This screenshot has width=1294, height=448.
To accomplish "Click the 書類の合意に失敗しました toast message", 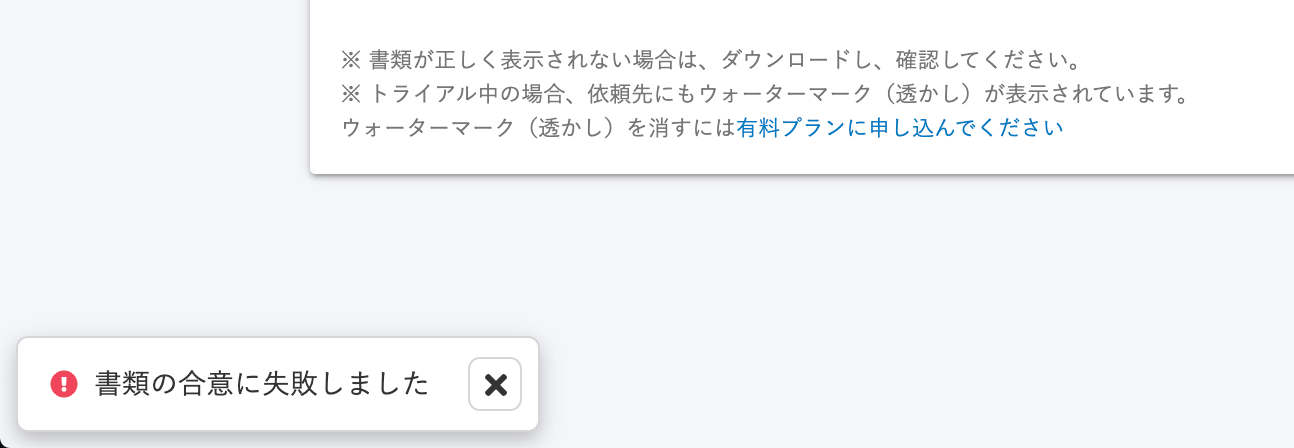I will [262, 384].
